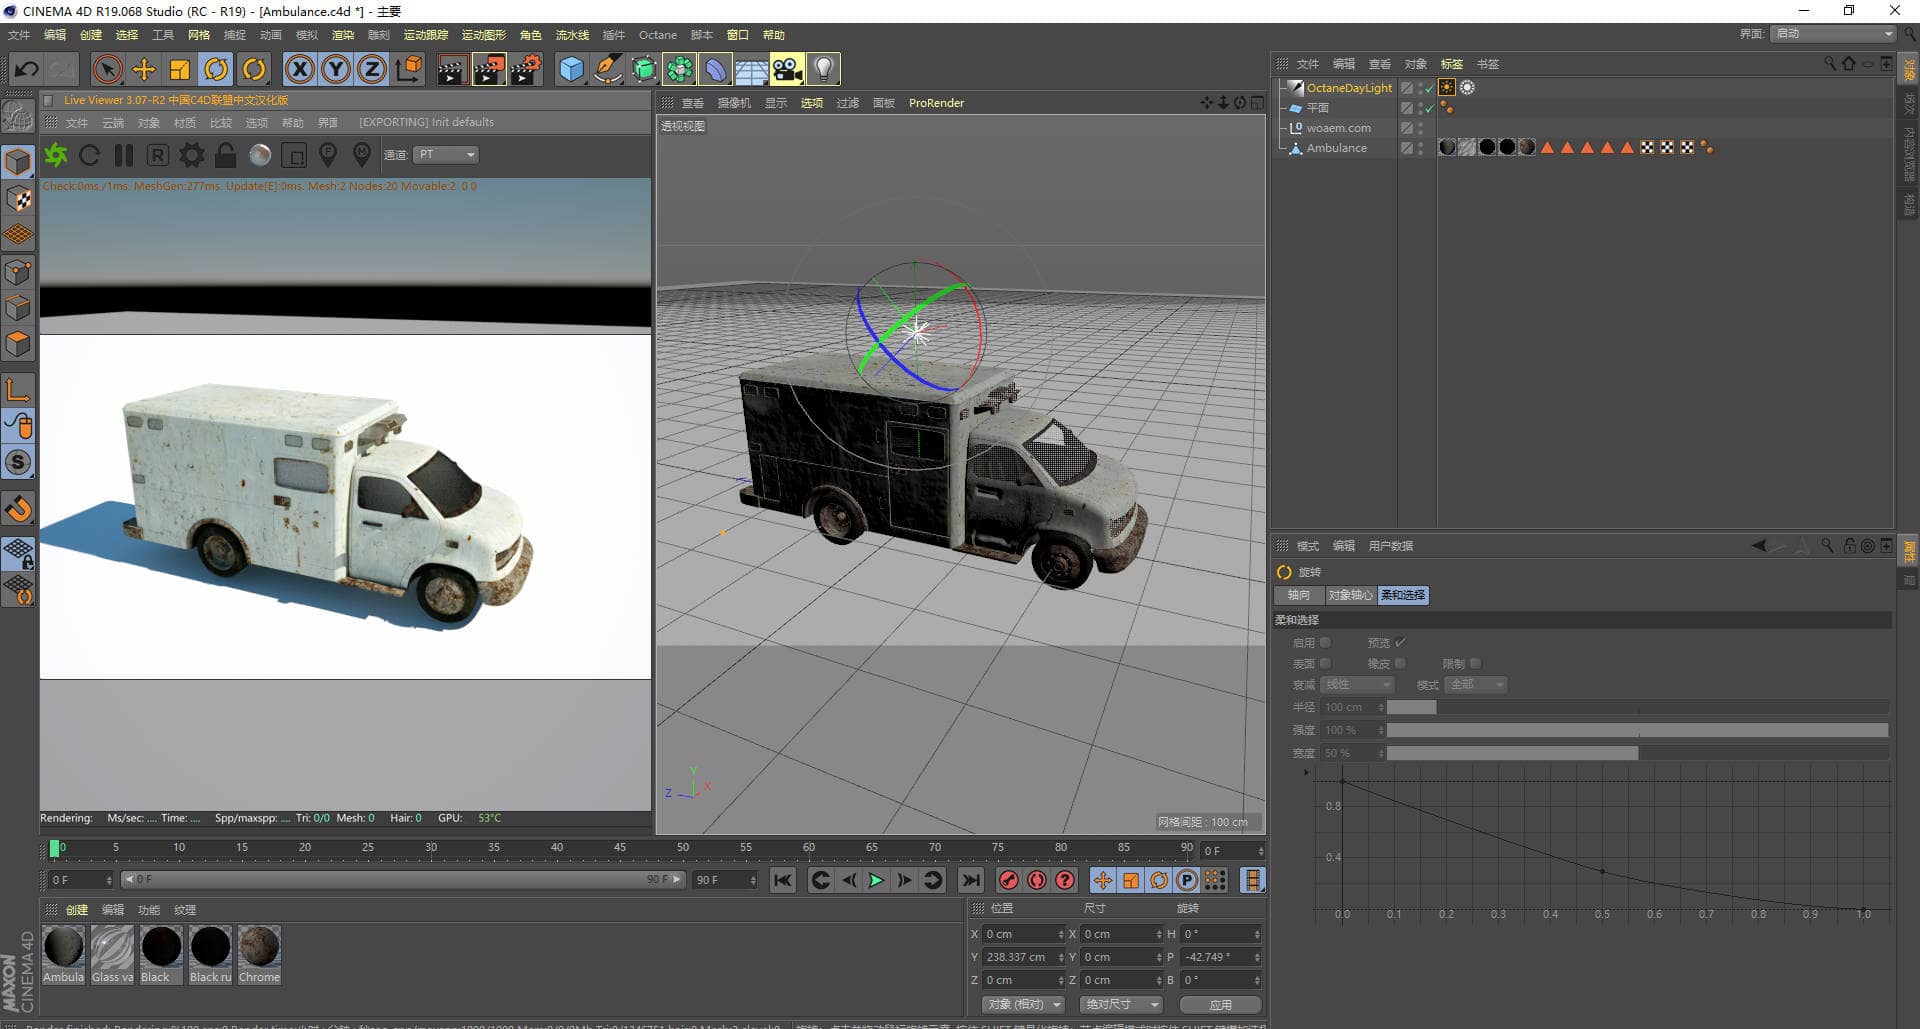The width and height of the screenshot is (1920, 1029).
Task: Open 衰减 线性 dropdown
Action: coord(1356,685)
